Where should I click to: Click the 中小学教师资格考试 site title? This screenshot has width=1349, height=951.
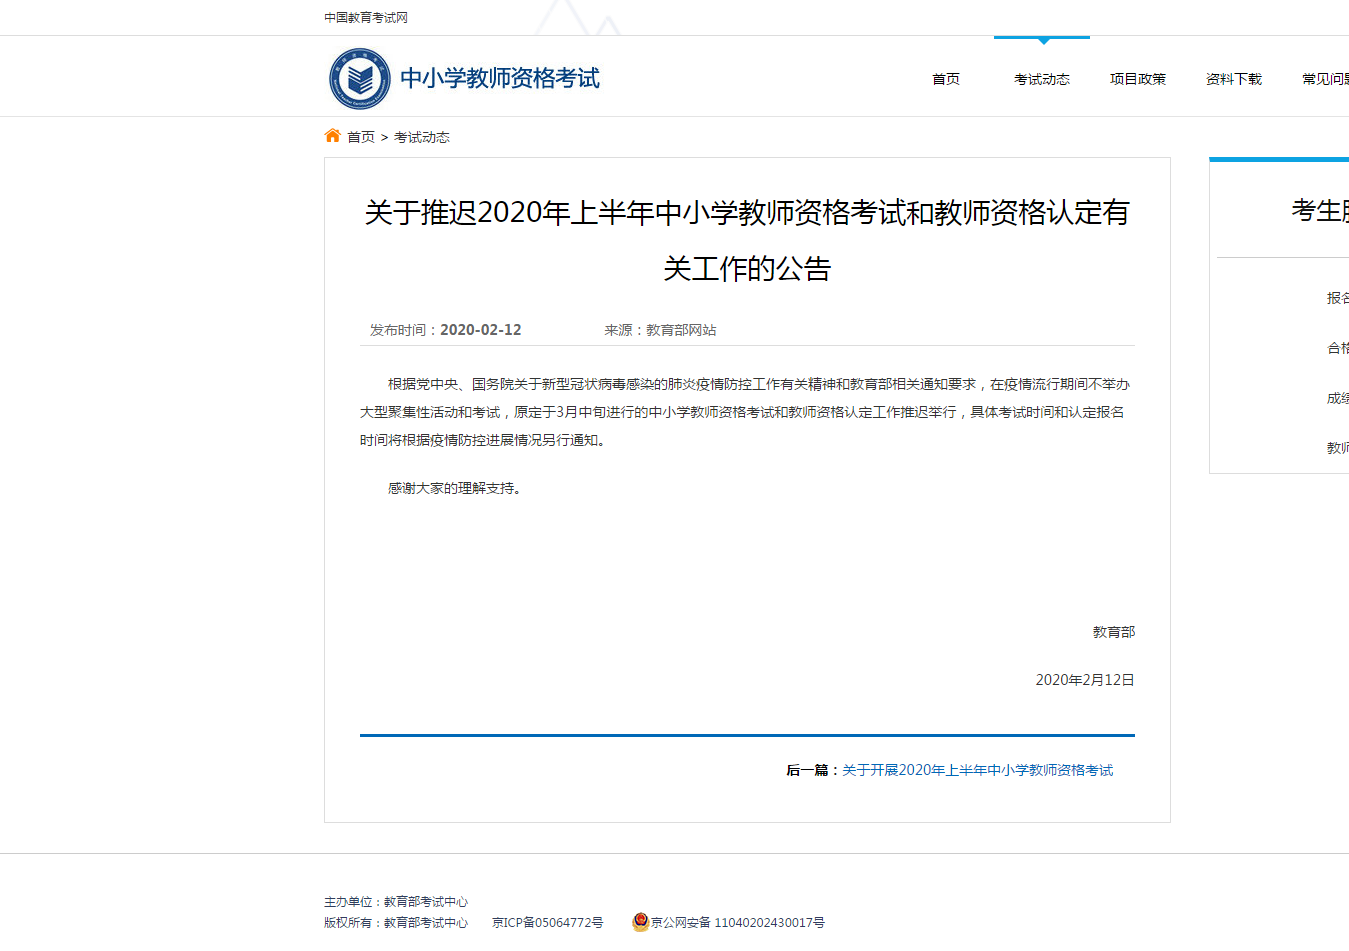[500, 78]
